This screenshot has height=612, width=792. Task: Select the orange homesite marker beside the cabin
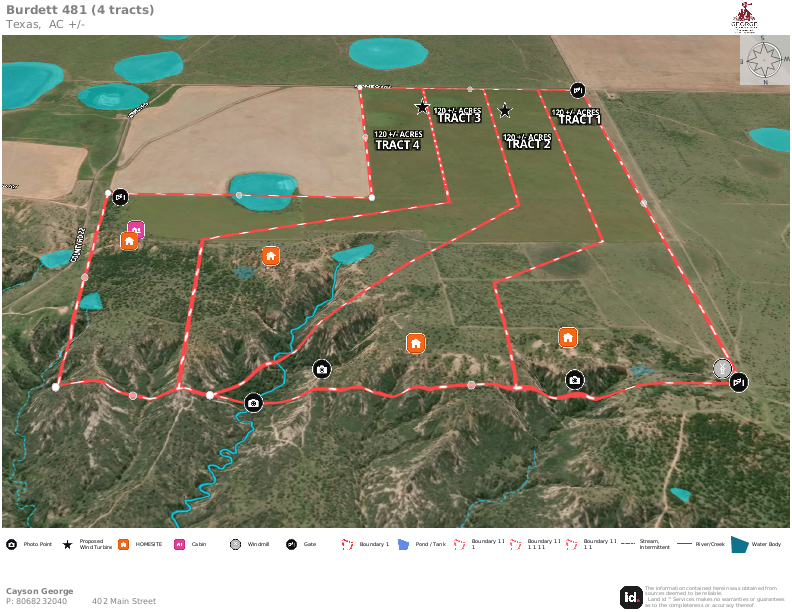click(x=129, y=241)
